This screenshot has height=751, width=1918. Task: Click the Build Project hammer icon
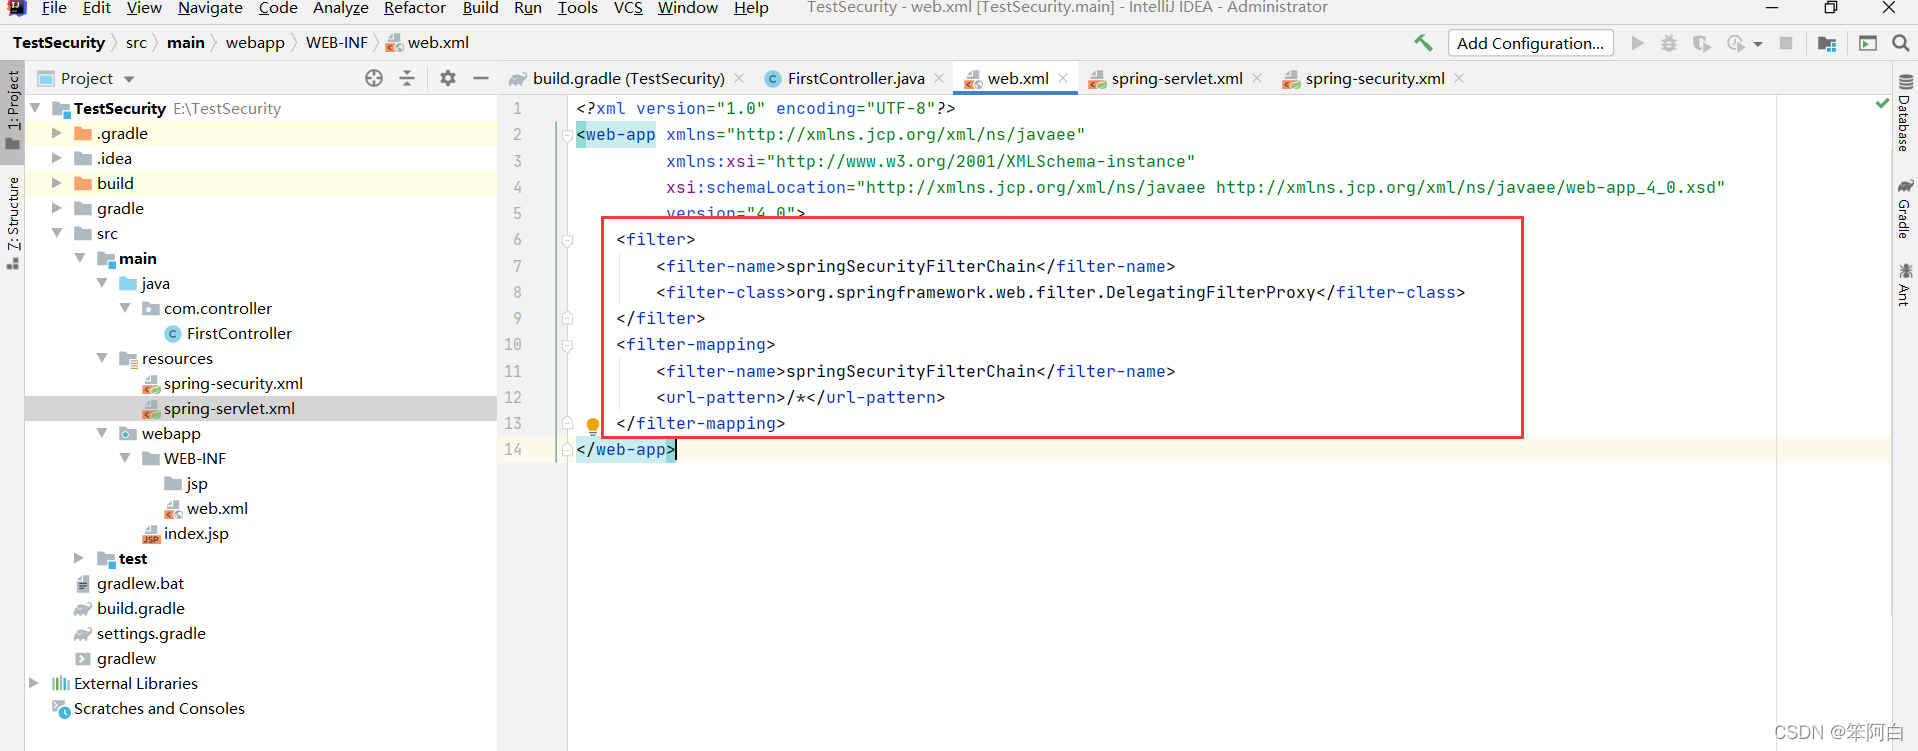1423,43
